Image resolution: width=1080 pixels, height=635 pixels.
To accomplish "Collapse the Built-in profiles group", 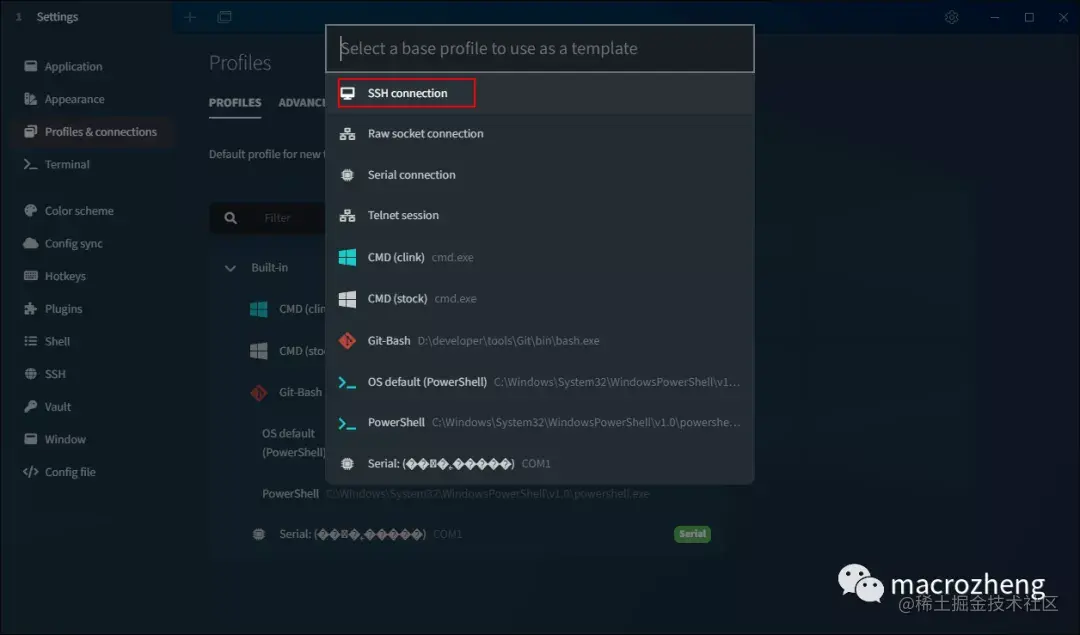I will 230,267.
